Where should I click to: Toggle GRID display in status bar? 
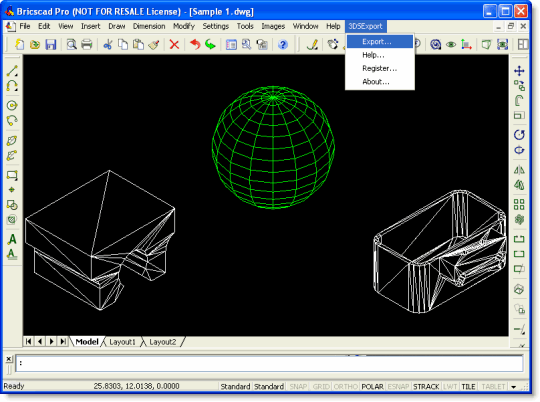coord(321,386)
